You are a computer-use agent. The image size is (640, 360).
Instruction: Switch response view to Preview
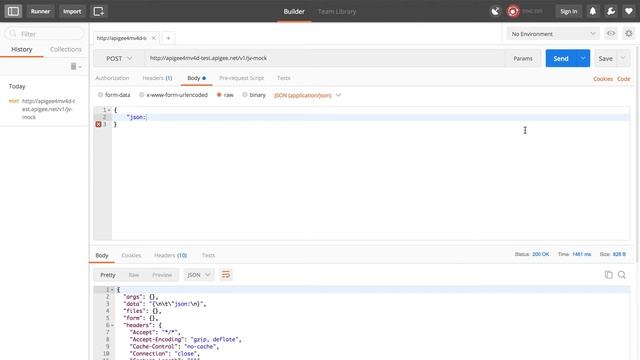(162, 275)
